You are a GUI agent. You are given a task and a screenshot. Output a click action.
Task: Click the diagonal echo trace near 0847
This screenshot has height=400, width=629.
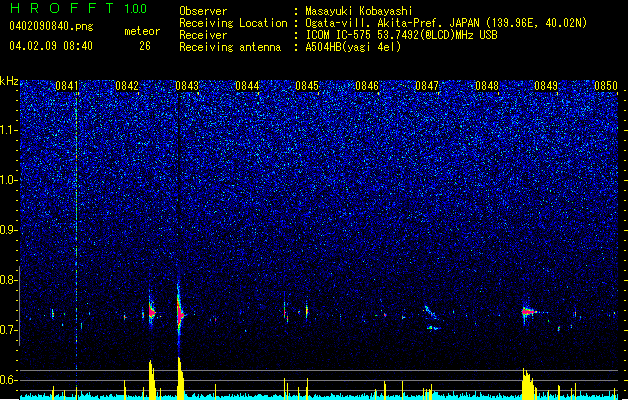(x=431, y=313)
